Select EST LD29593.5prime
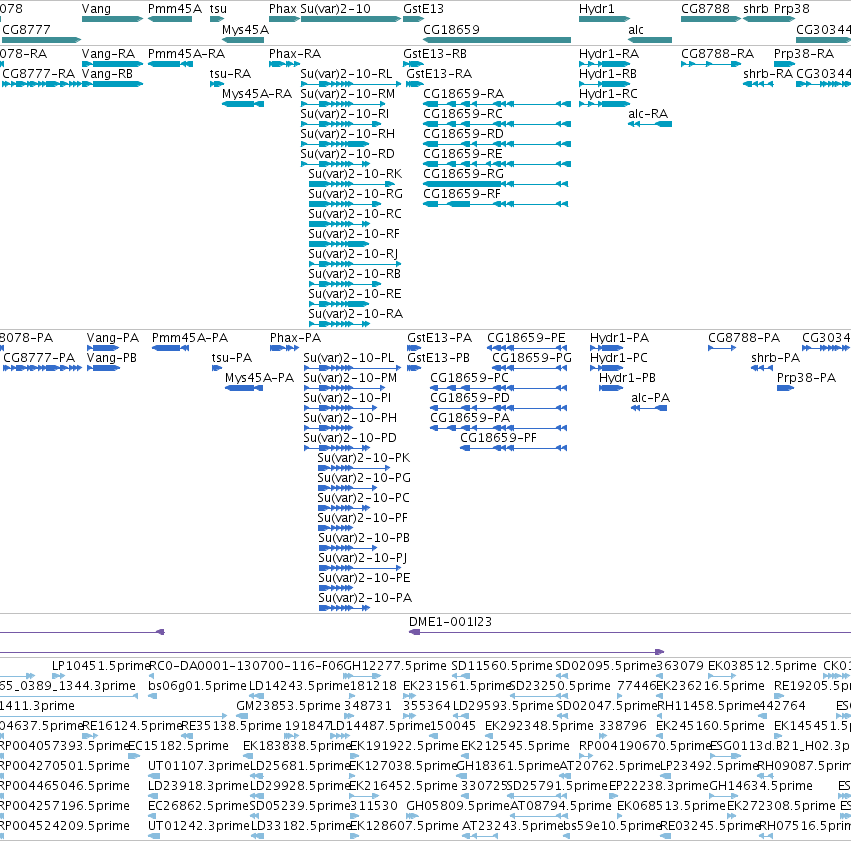This screenshot has height=841, width=851. [x=459, y=716]
